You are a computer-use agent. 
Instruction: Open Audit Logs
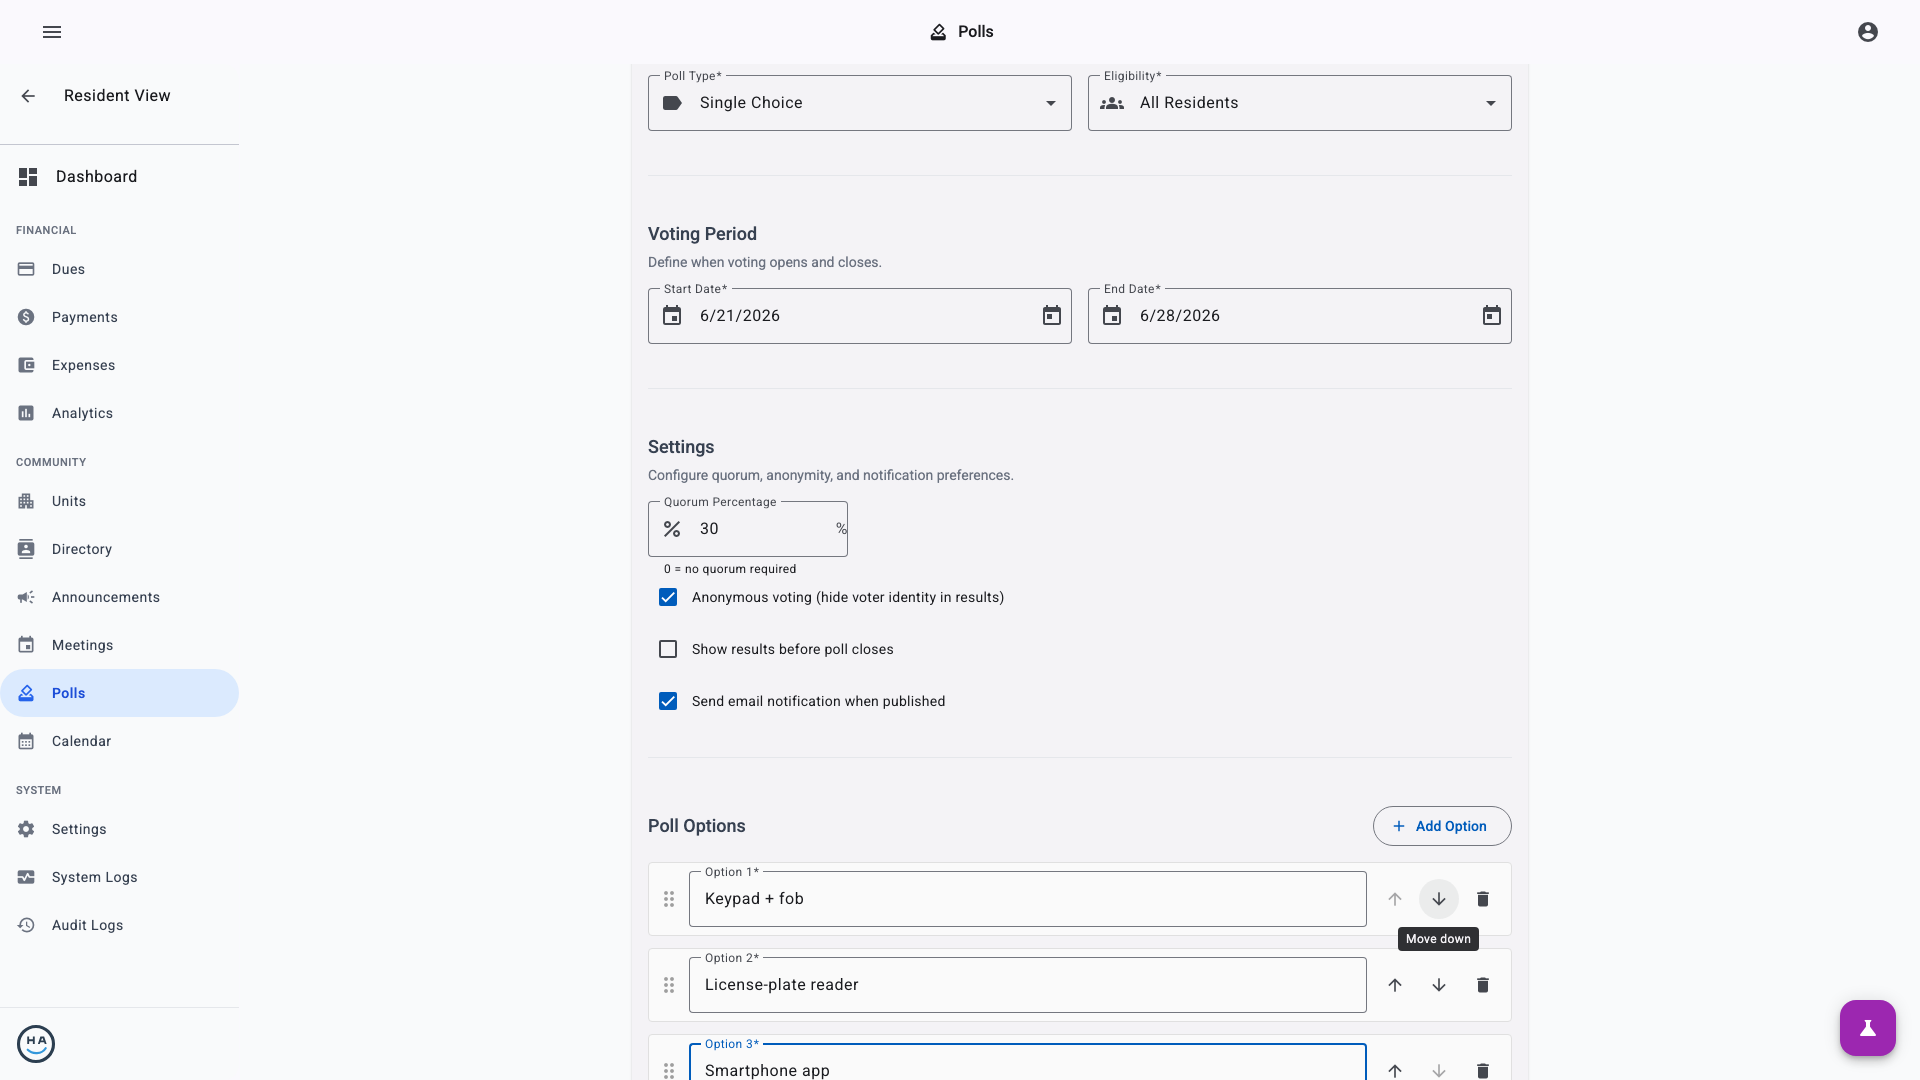tap(120, 925)
